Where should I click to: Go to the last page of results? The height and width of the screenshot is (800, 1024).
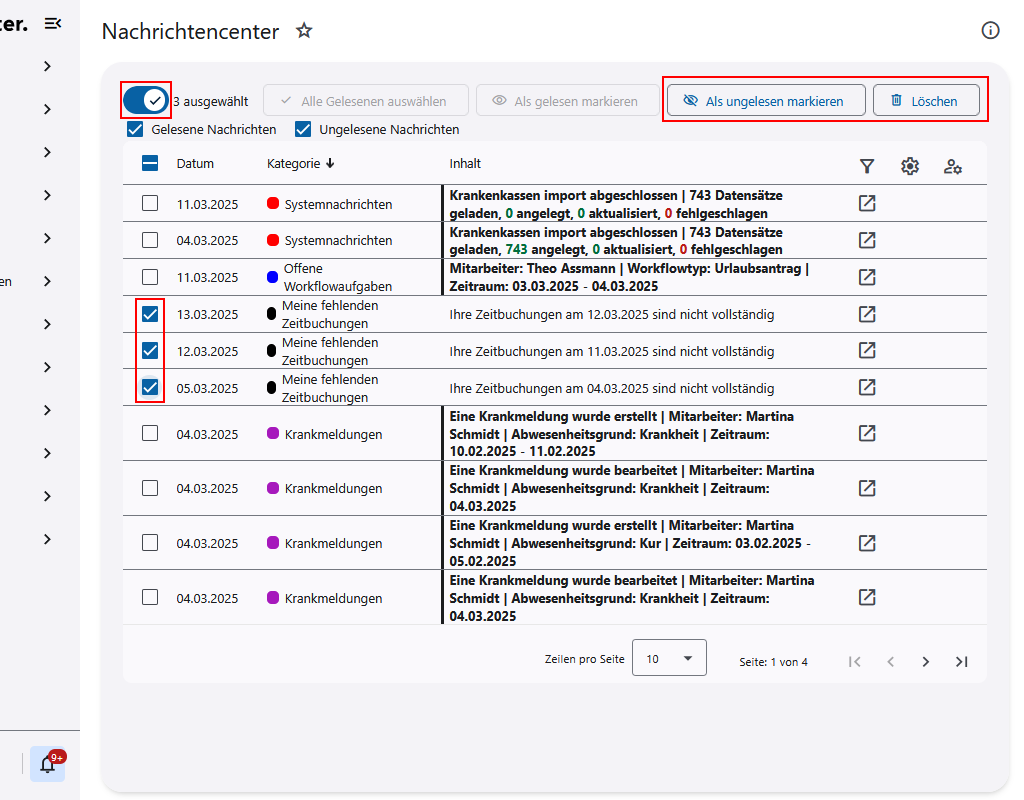click(x=961, y=661)
